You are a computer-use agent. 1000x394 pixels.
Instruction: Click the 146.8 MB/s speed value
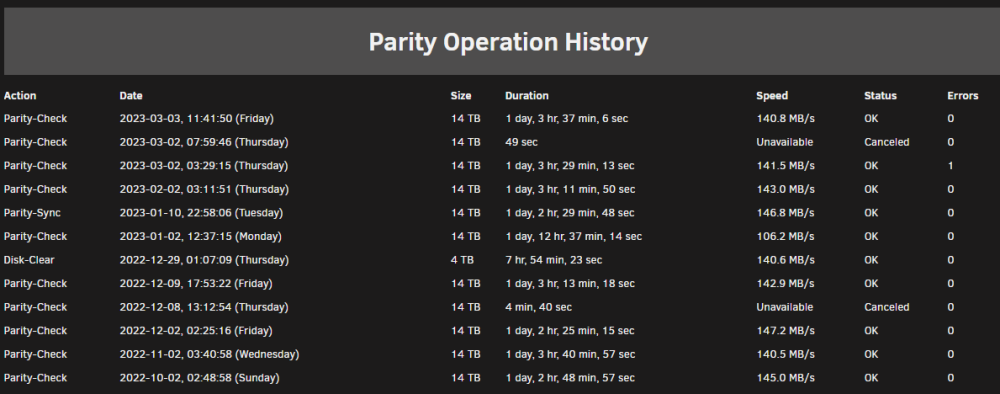(x=786, y=213)
